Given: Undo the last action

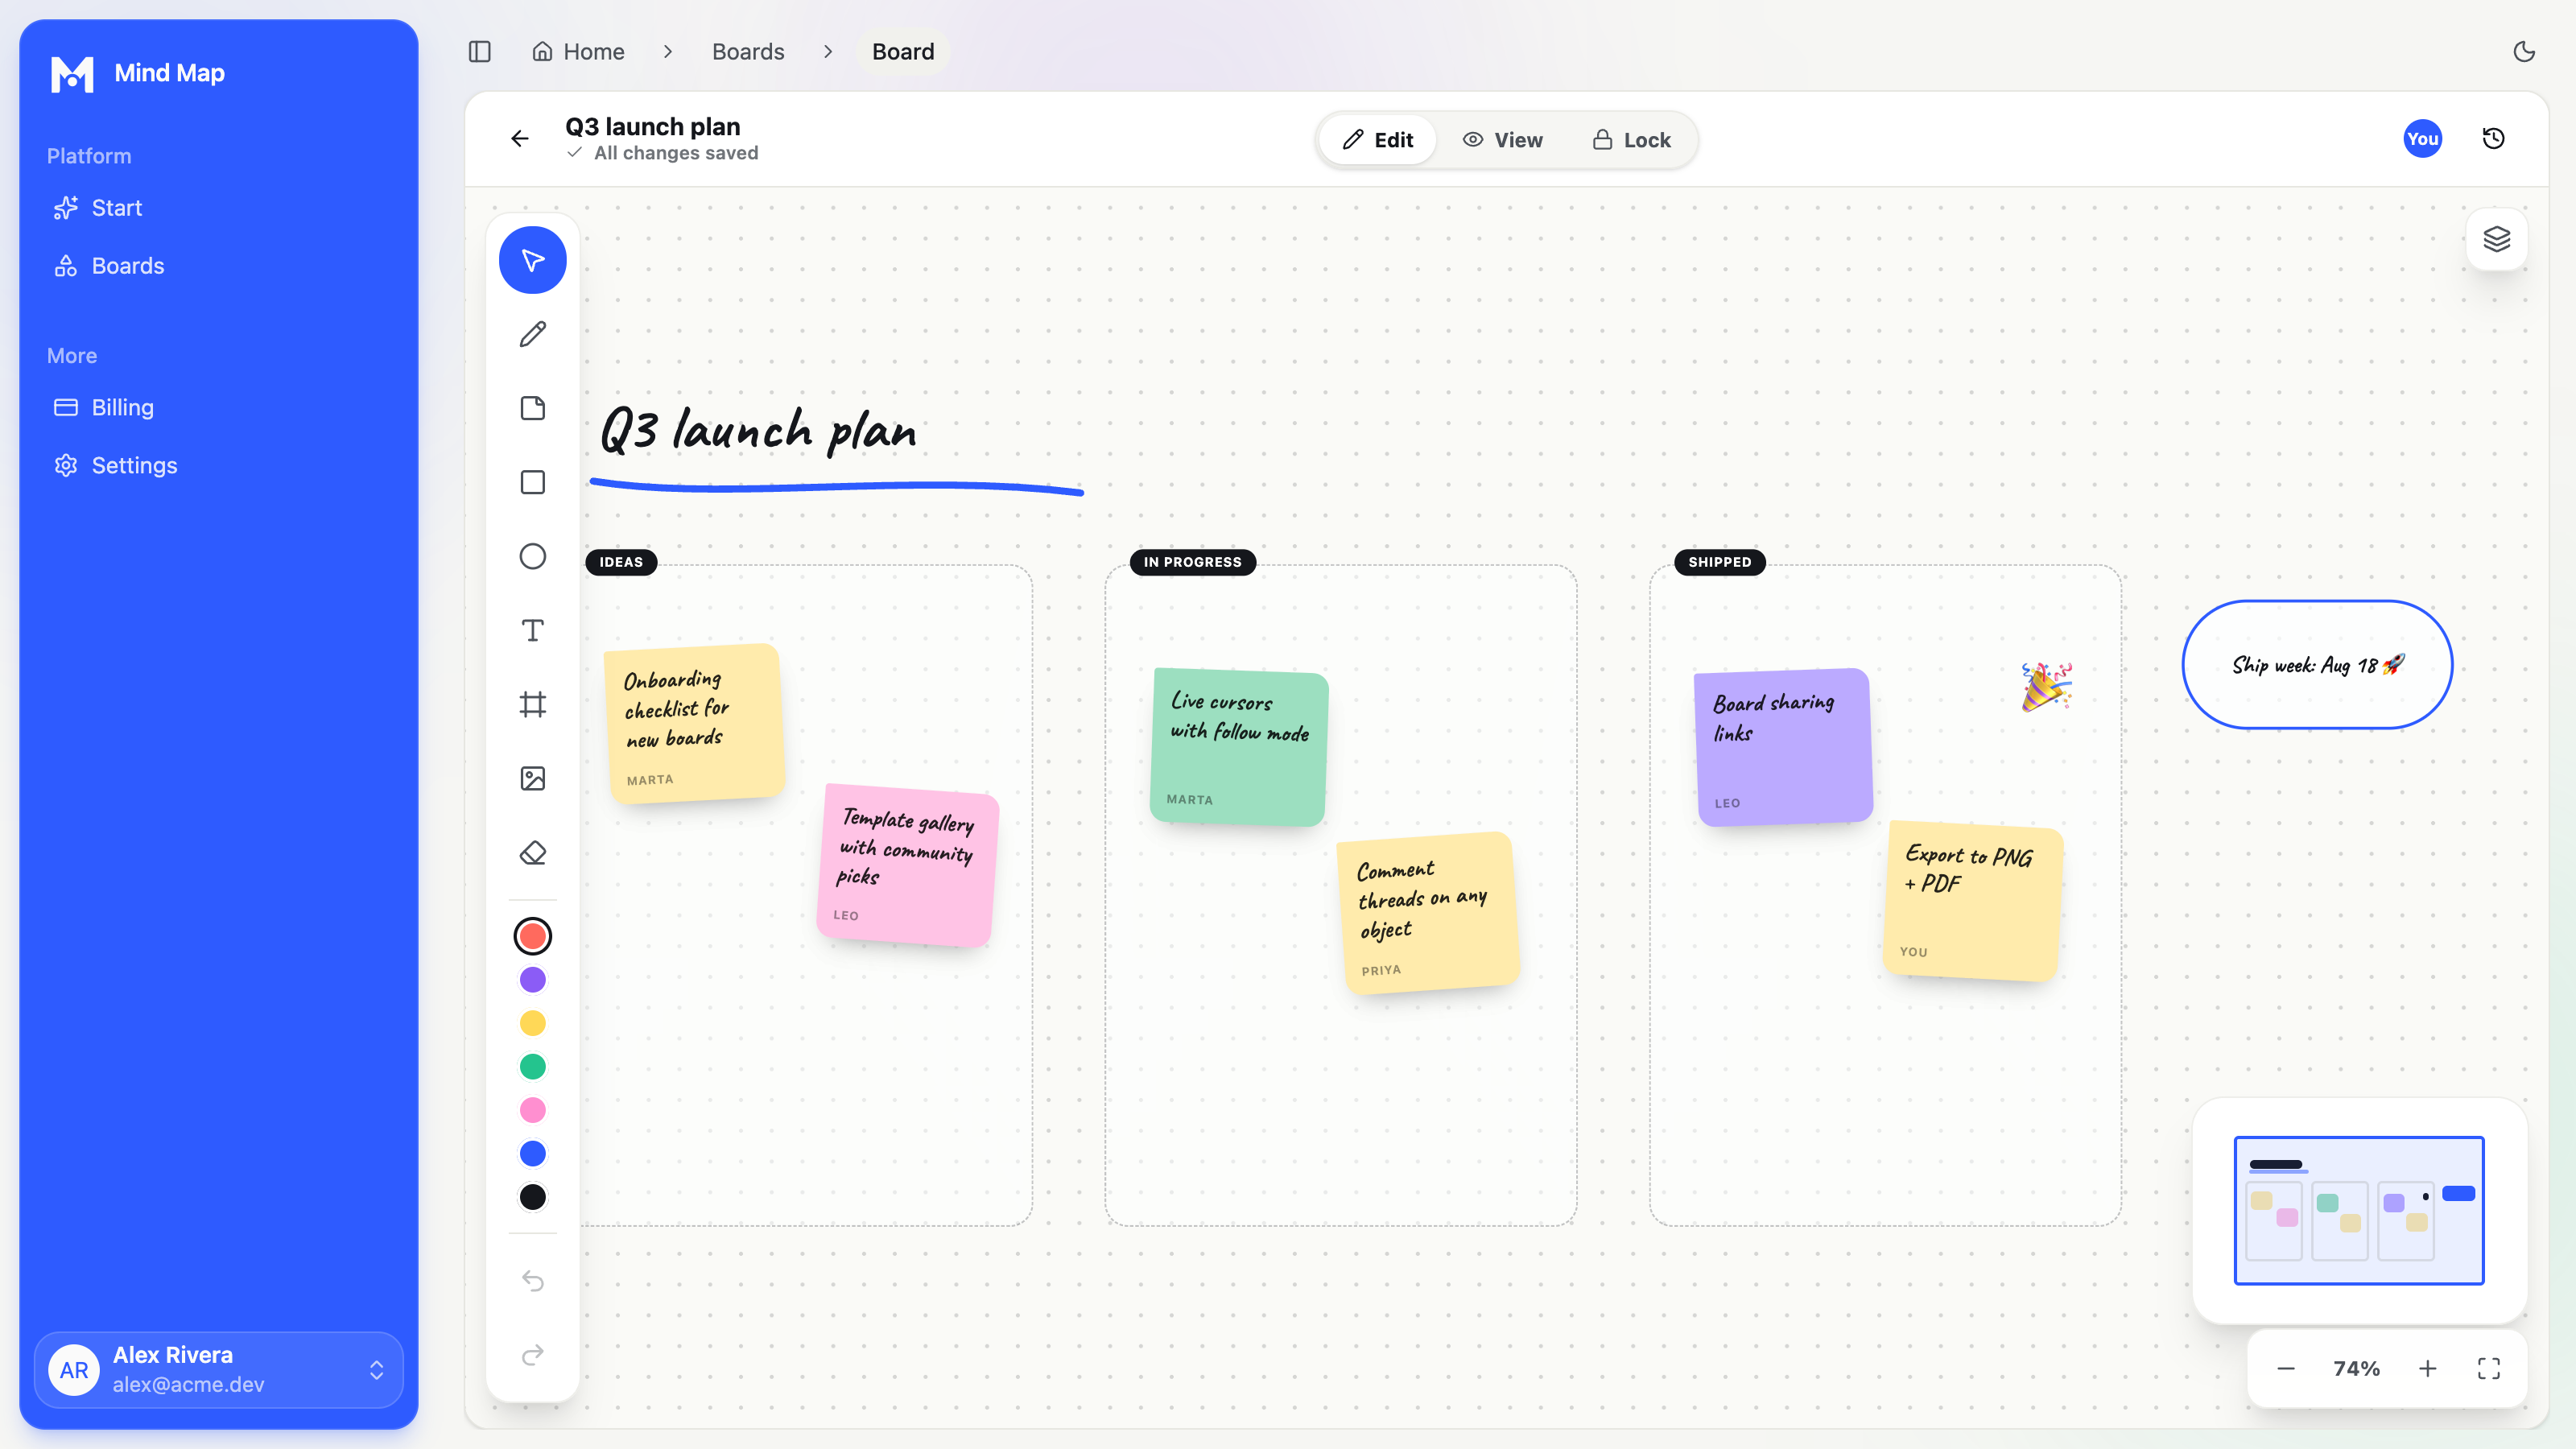Looking at the screenshot, I should click(533, 1281).
